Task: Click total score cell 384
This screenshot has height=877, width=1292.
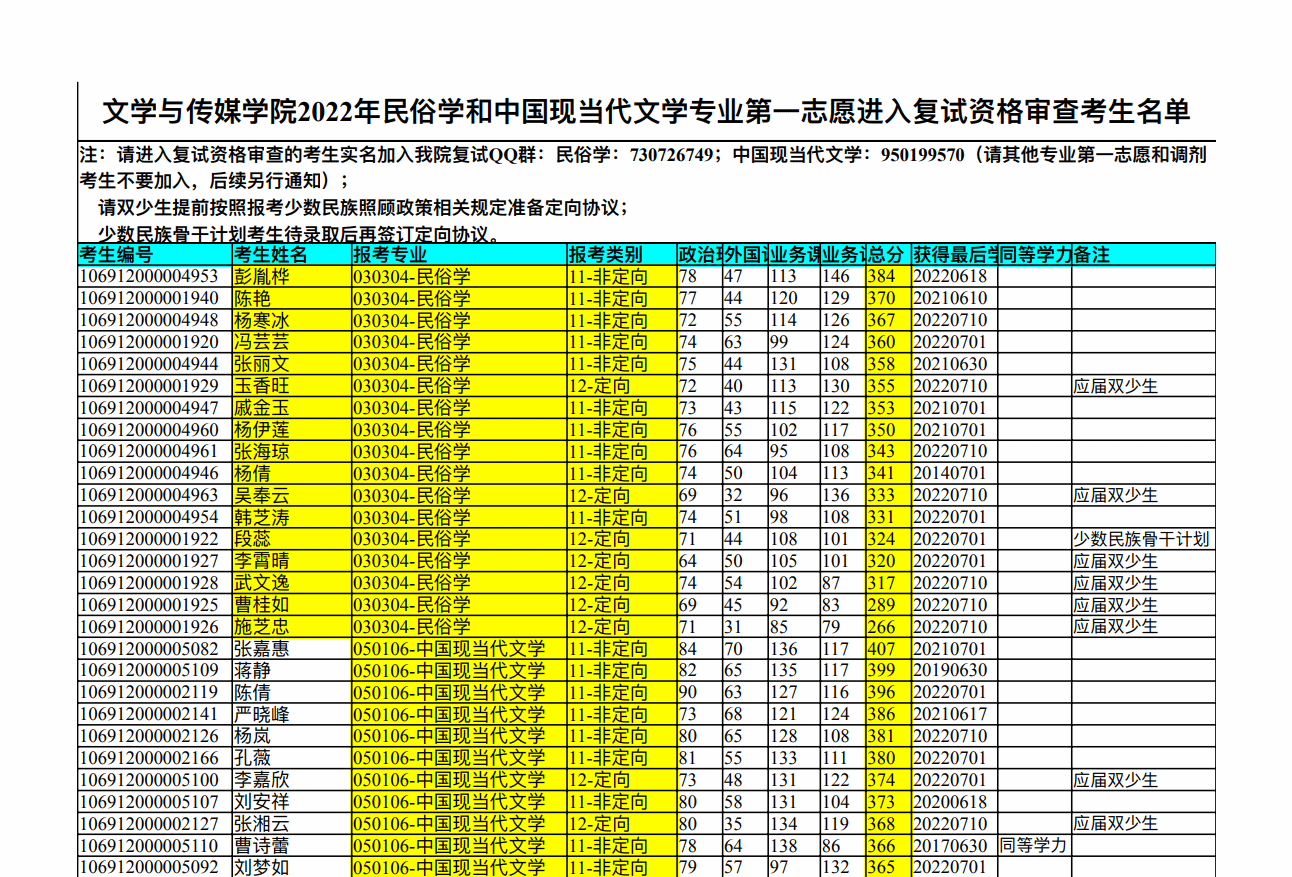Action: (x=888, y=276)
